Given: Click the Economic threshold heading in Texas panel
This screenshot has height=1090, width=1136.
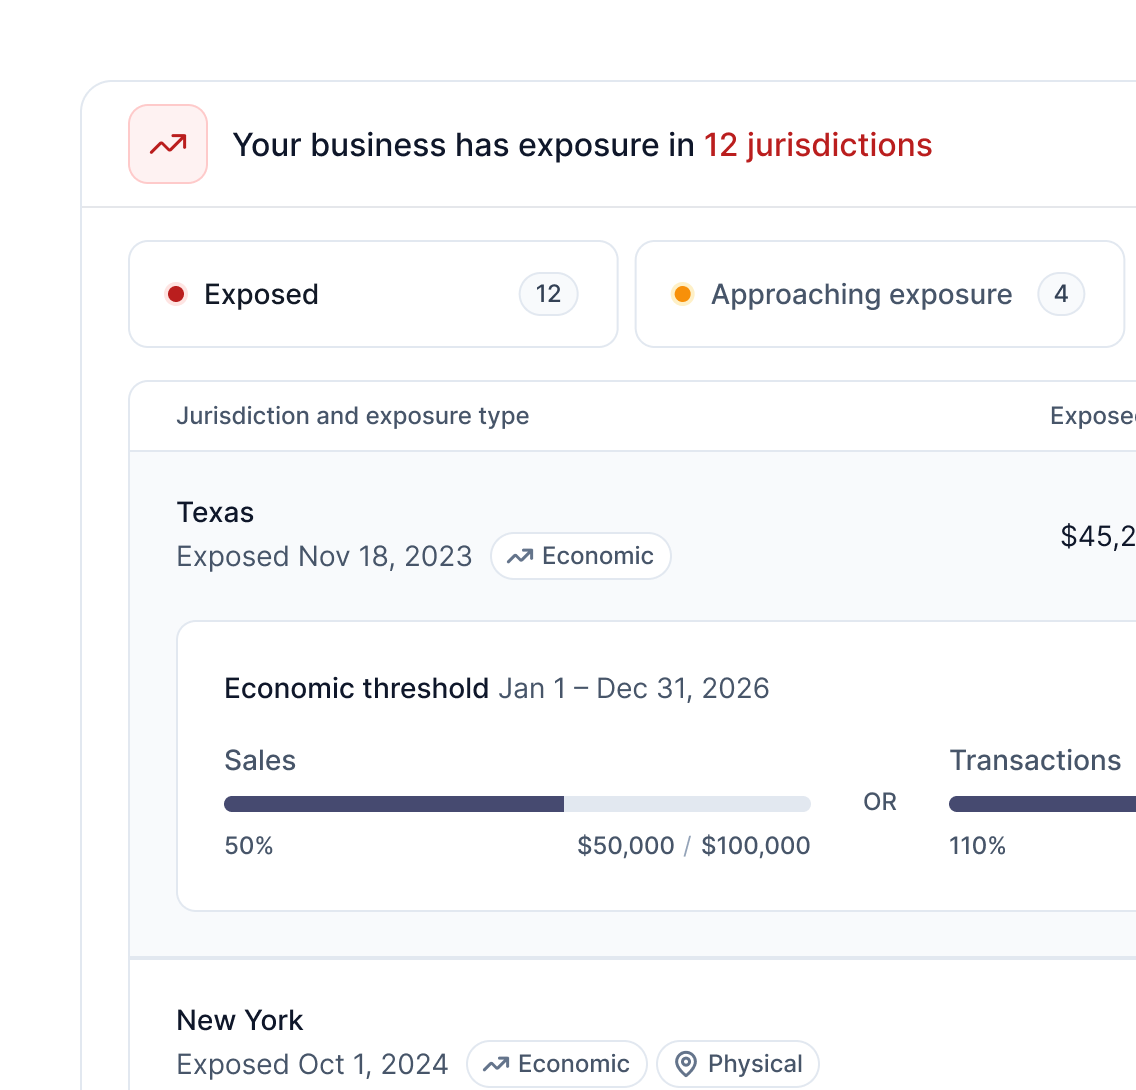Looking at the screenshot, I should (356, 688).
